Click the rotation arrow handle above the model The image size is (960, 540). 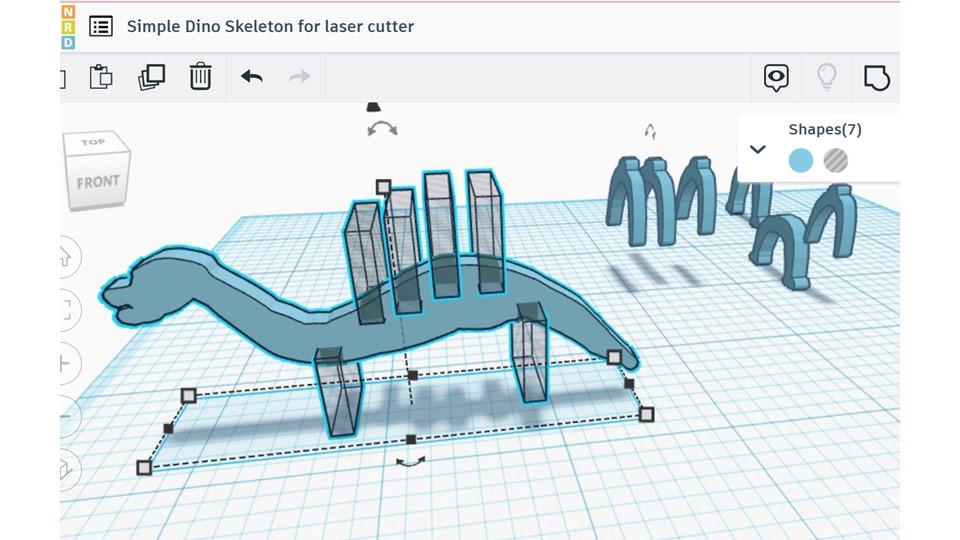coord(382,129)
